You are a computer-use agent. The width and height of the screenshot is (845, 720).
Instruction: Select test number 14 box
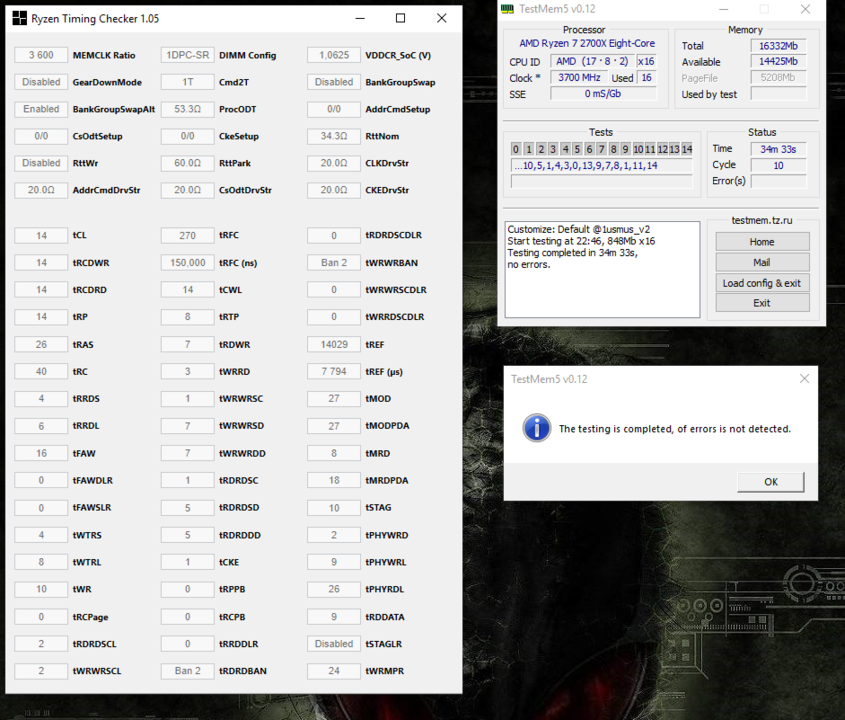(687, 149)
